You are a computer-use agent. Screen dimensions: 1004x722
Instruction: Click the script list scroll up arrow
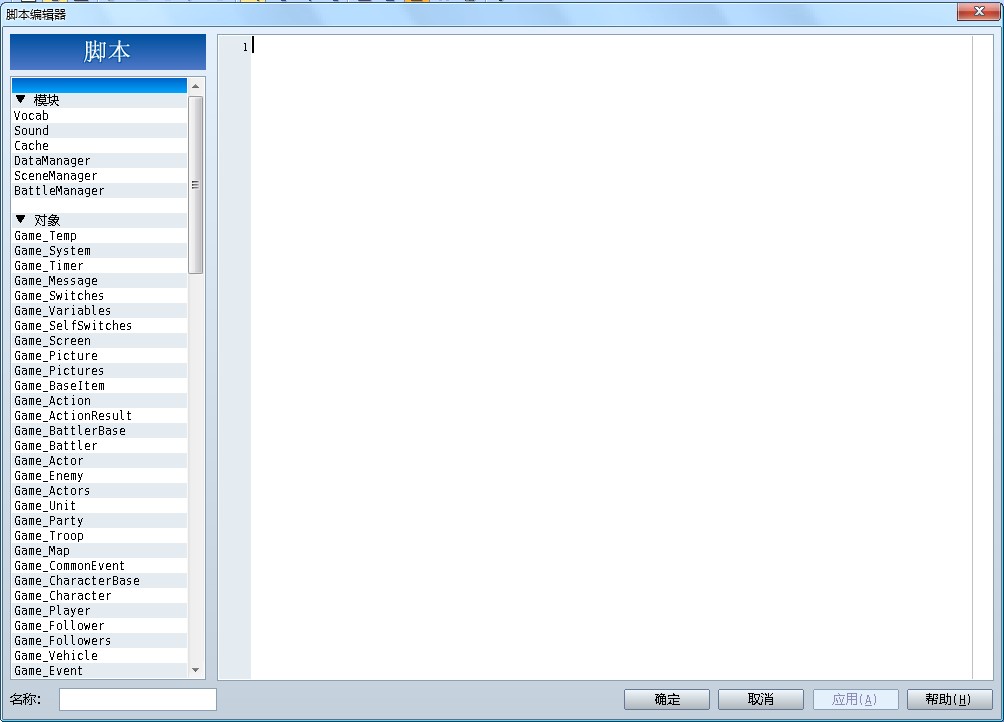196,86
